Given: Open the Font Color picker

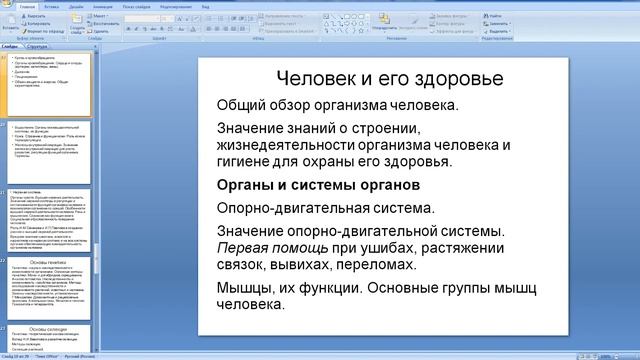Looking at the screenshot, I should coord(193,29).
